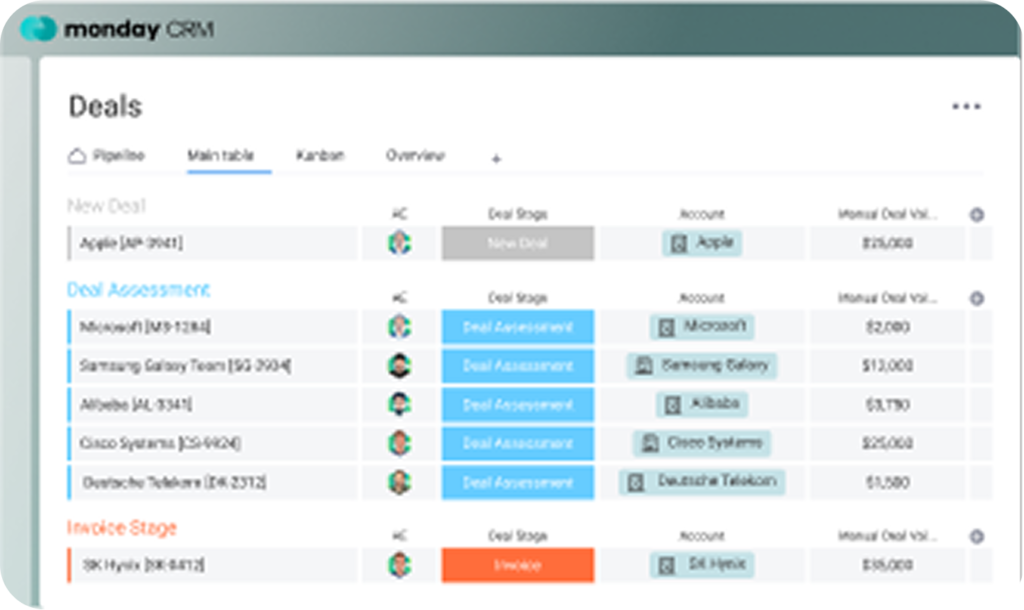Image resolution: width=1024 pixels, height=610 pixels.
Task: Open the SK Hynix account chip
Action: (x=702, y=565)
